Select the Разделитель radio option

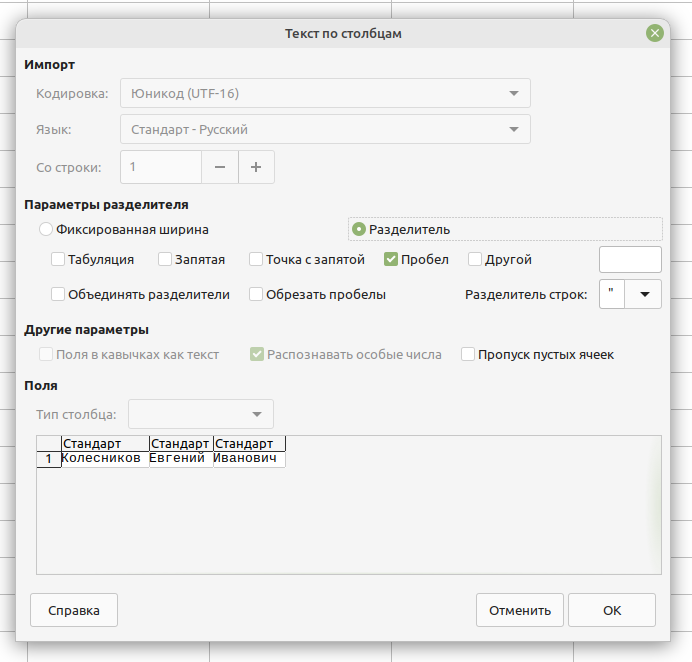pos(359,229)
